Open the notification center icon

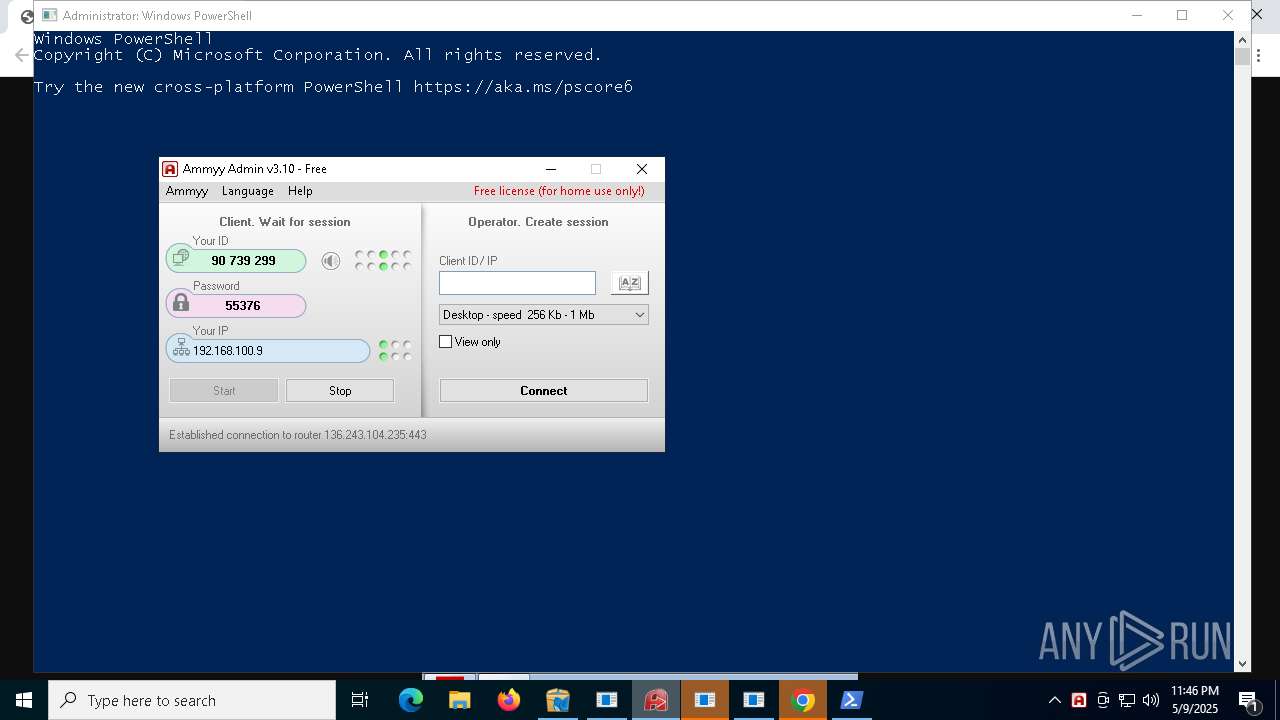pyautogui.click(x=1248, y=700)
